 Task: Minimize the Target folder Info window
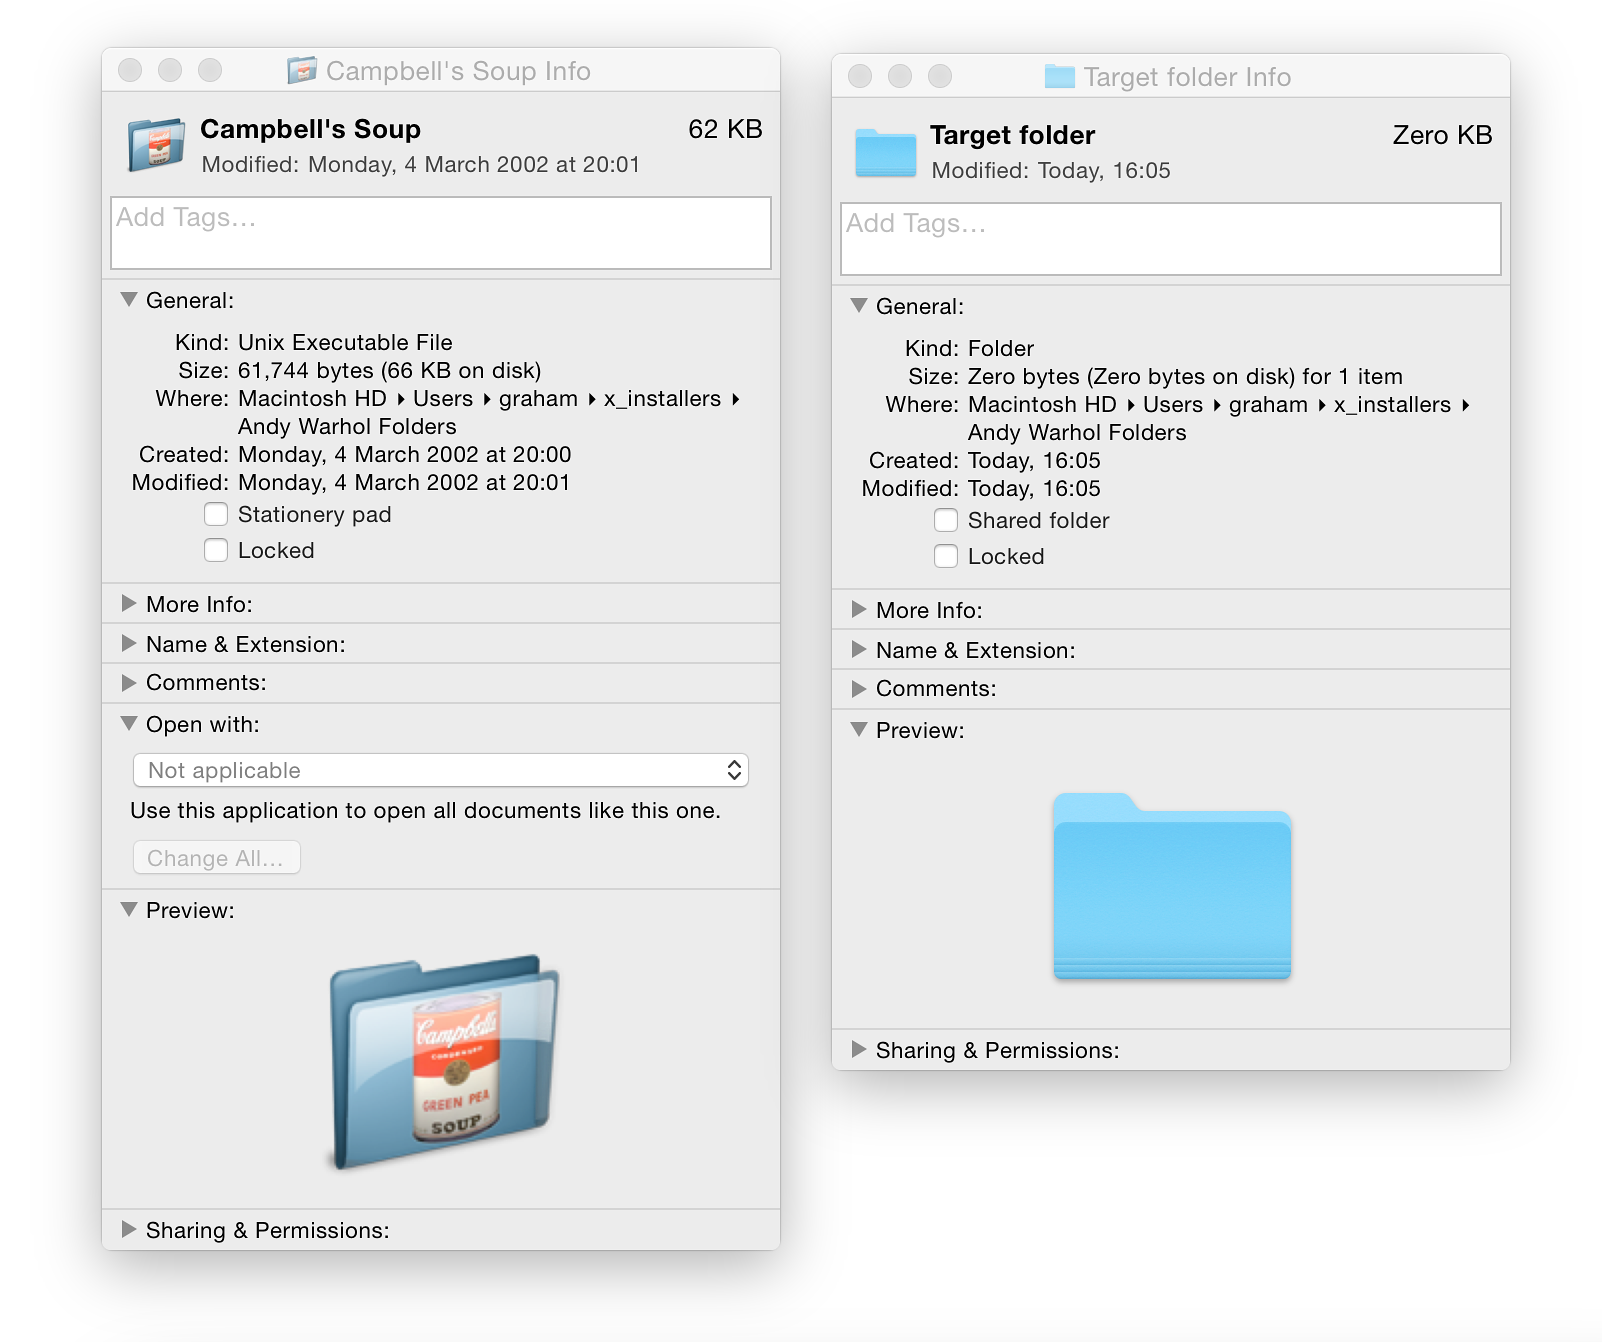coord(900,76)
